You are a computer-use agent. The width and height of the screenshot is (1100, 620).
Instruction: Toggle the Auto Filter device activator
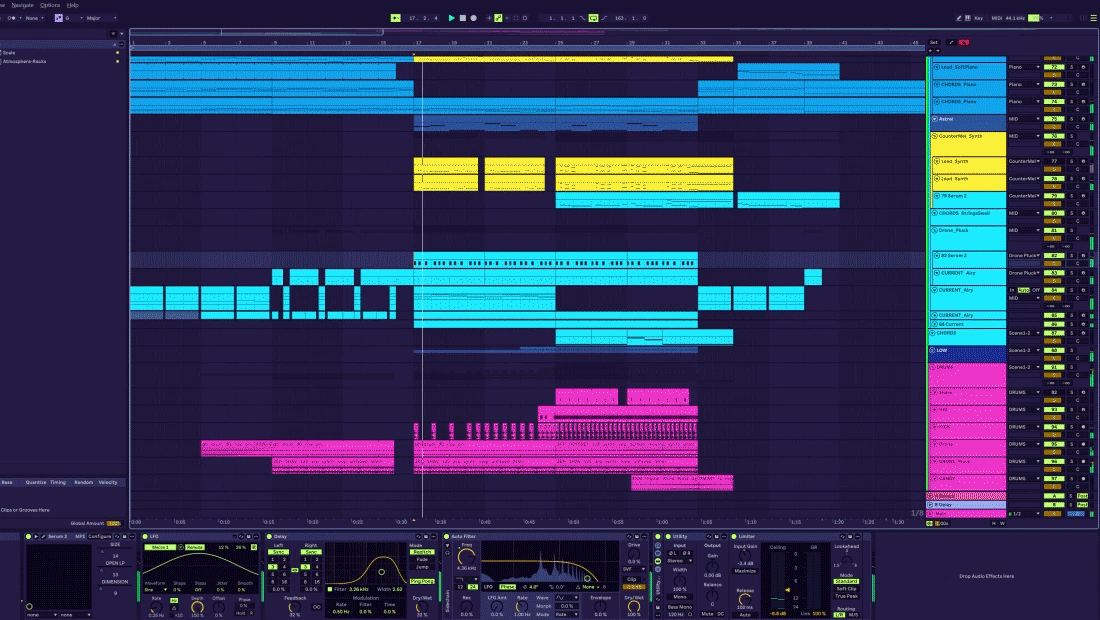tap(447, 537)
